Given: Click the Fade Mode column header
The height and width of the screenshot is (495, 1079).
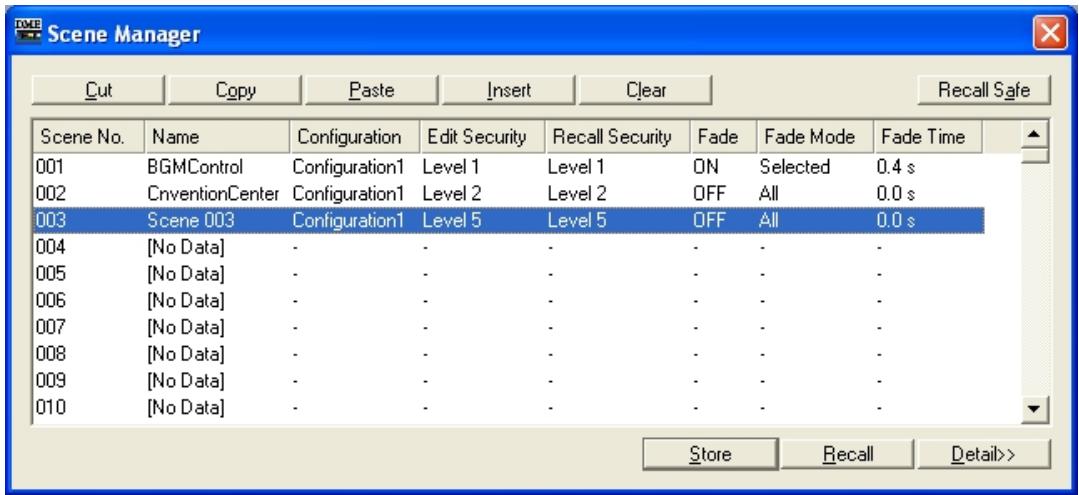Looking at the screenshot, I should click(815, 137).
